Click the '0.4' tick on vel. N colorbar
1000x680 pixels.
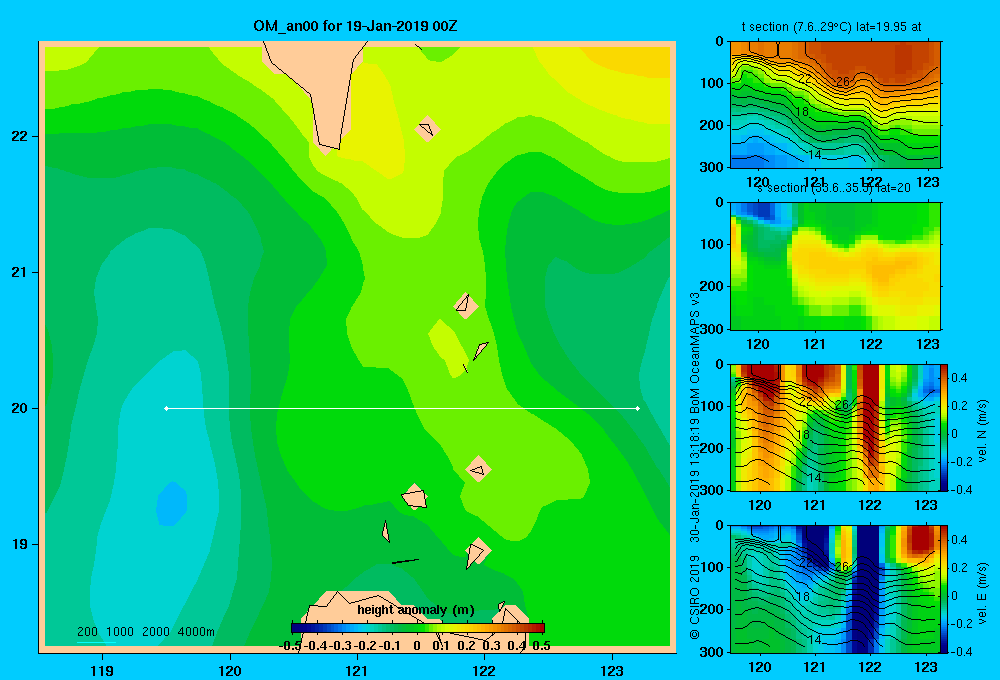pos(959,378)
